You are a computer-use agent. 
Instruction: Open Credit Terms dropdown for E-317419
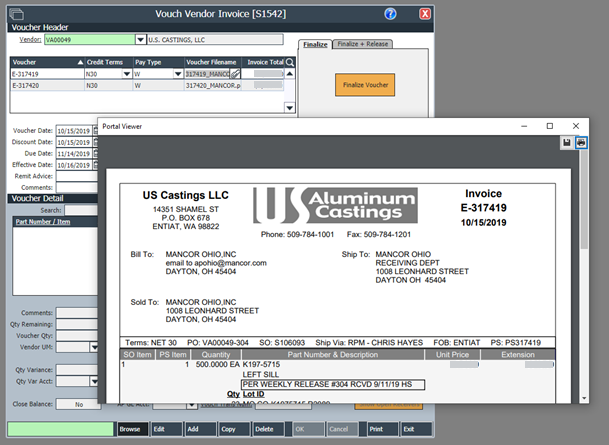(127, 74)
